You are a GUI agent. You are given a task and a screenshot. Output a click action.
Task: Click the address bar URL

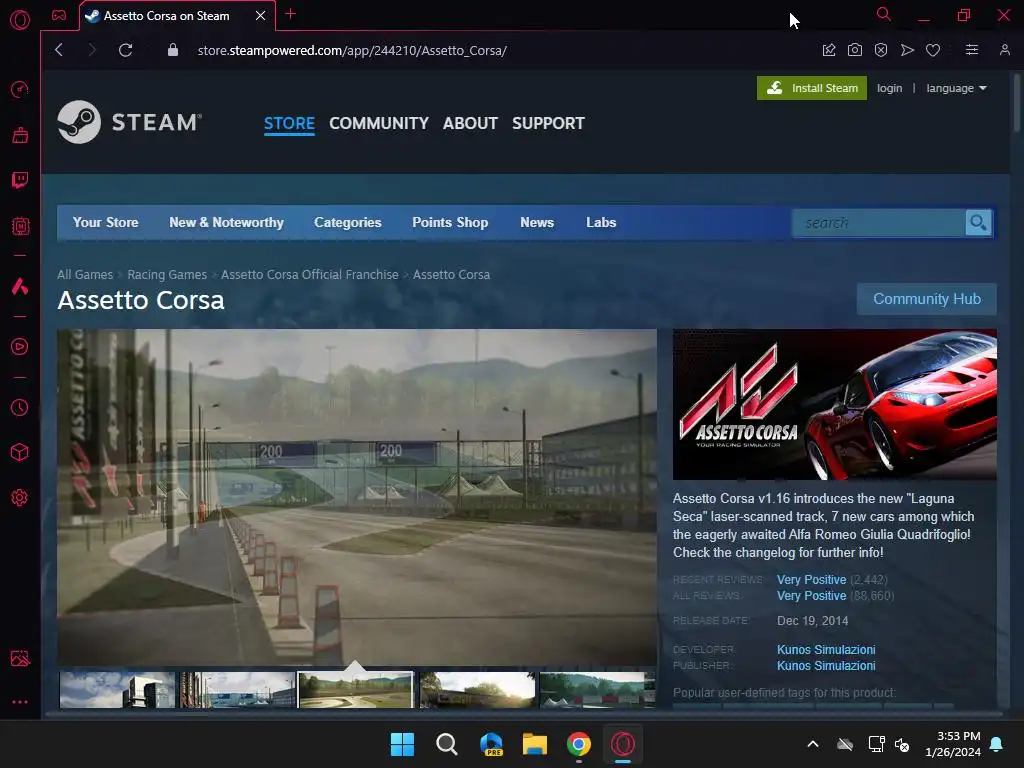click(352, 50)
